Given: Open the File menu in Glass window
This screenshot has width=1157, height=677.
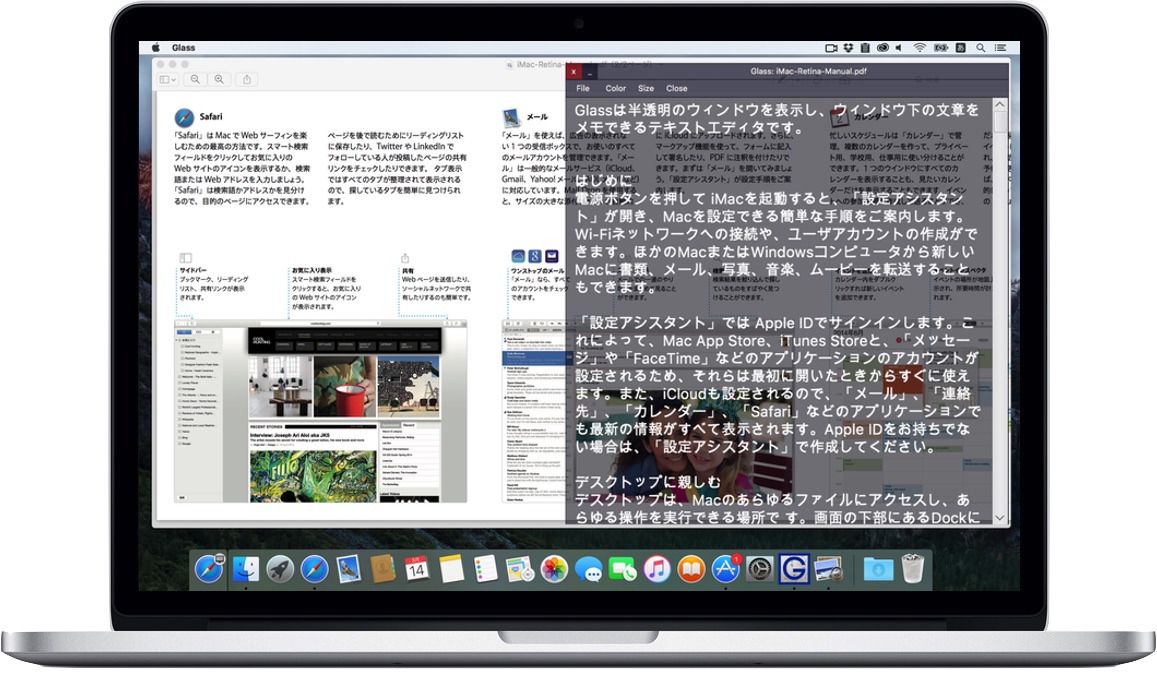Looking at the screenshot, I should point(583,88).
